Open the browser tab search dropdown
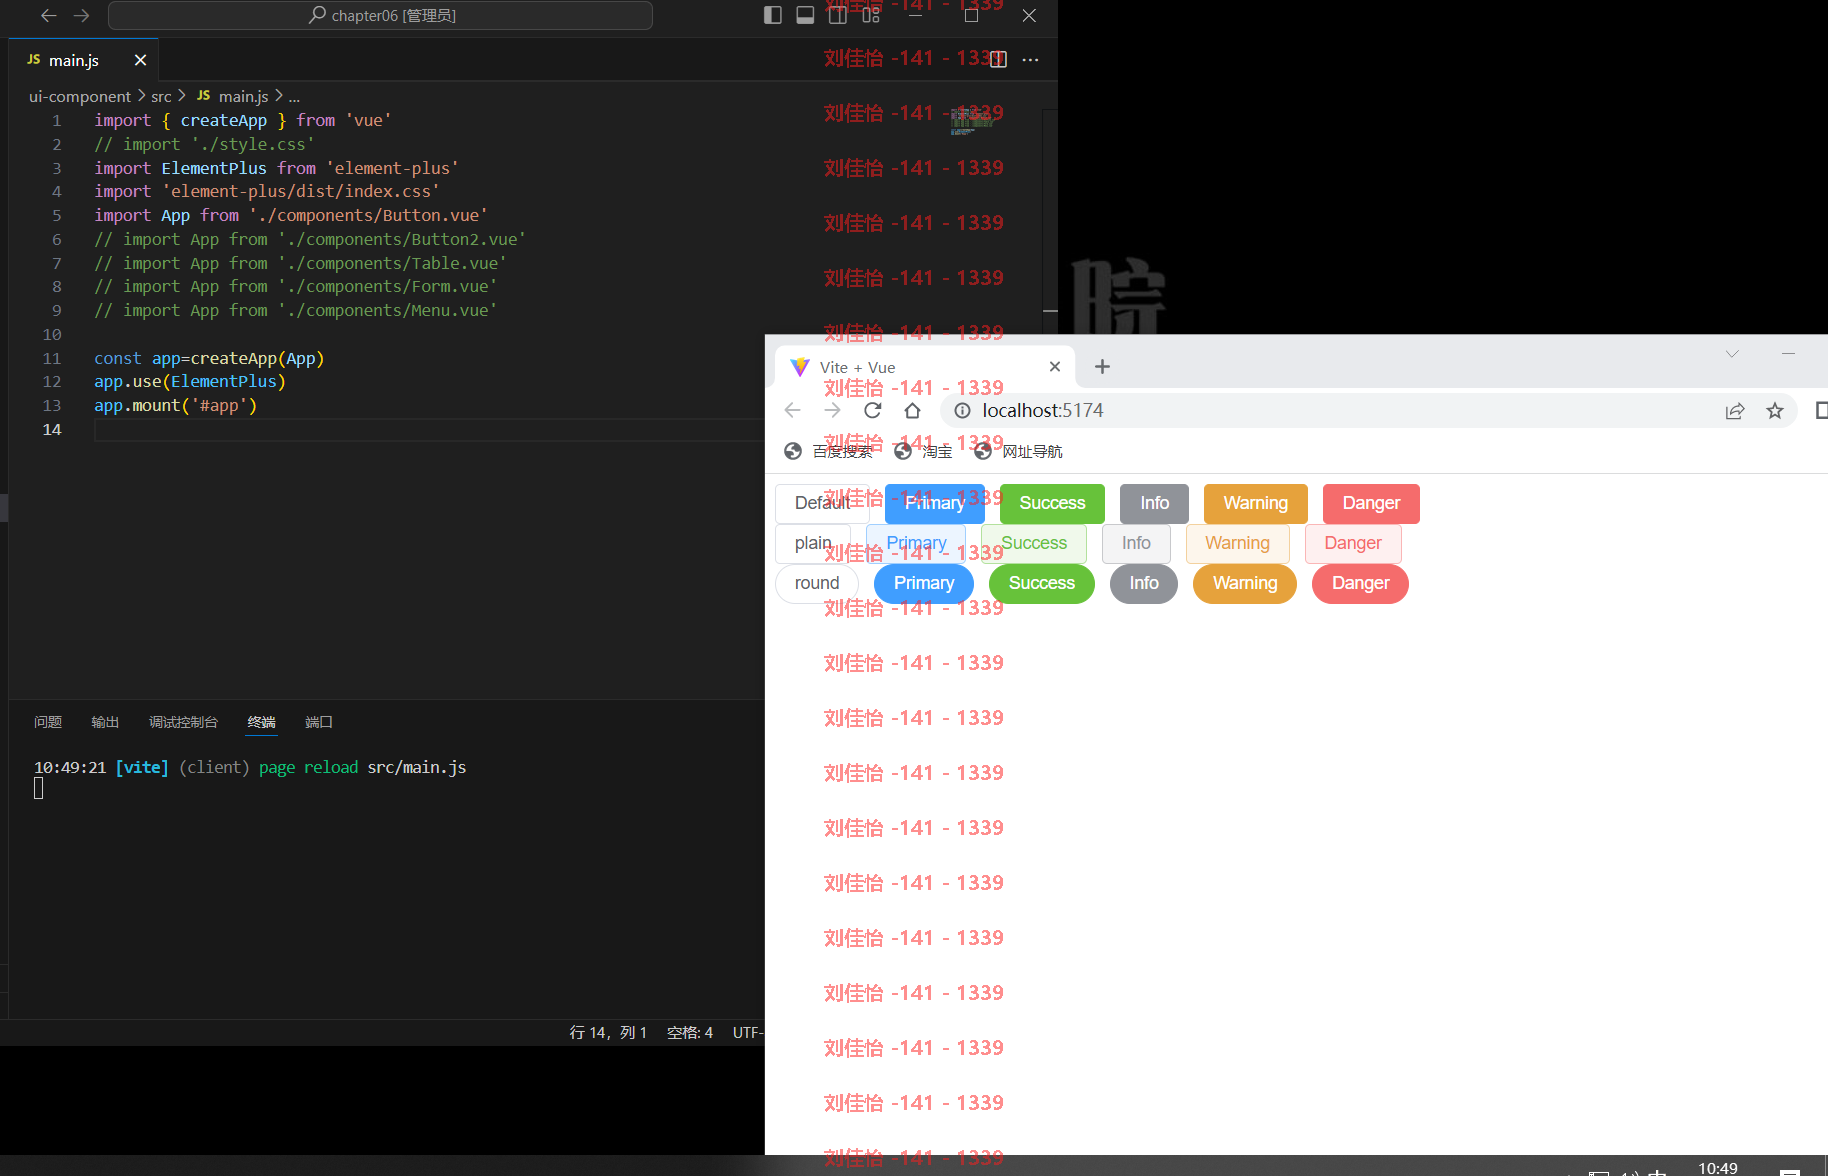Screen dimensions: 1828x1176 click(1732, 353)
